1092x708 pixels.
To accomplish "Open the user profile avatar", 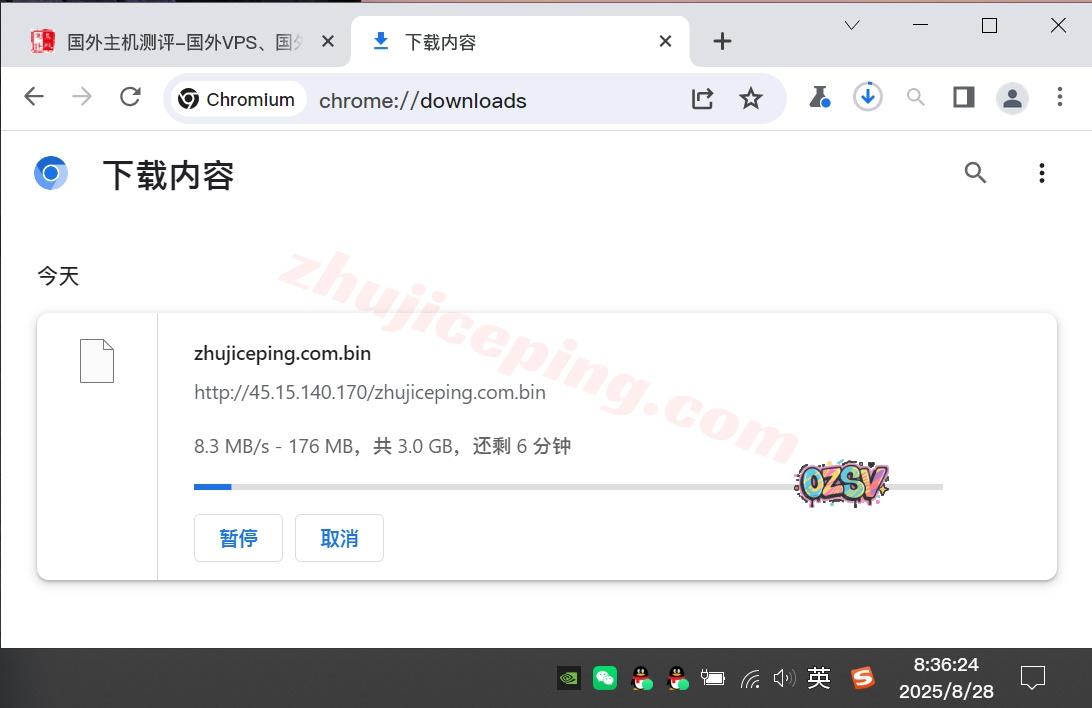I will [x=1012, y=98].
